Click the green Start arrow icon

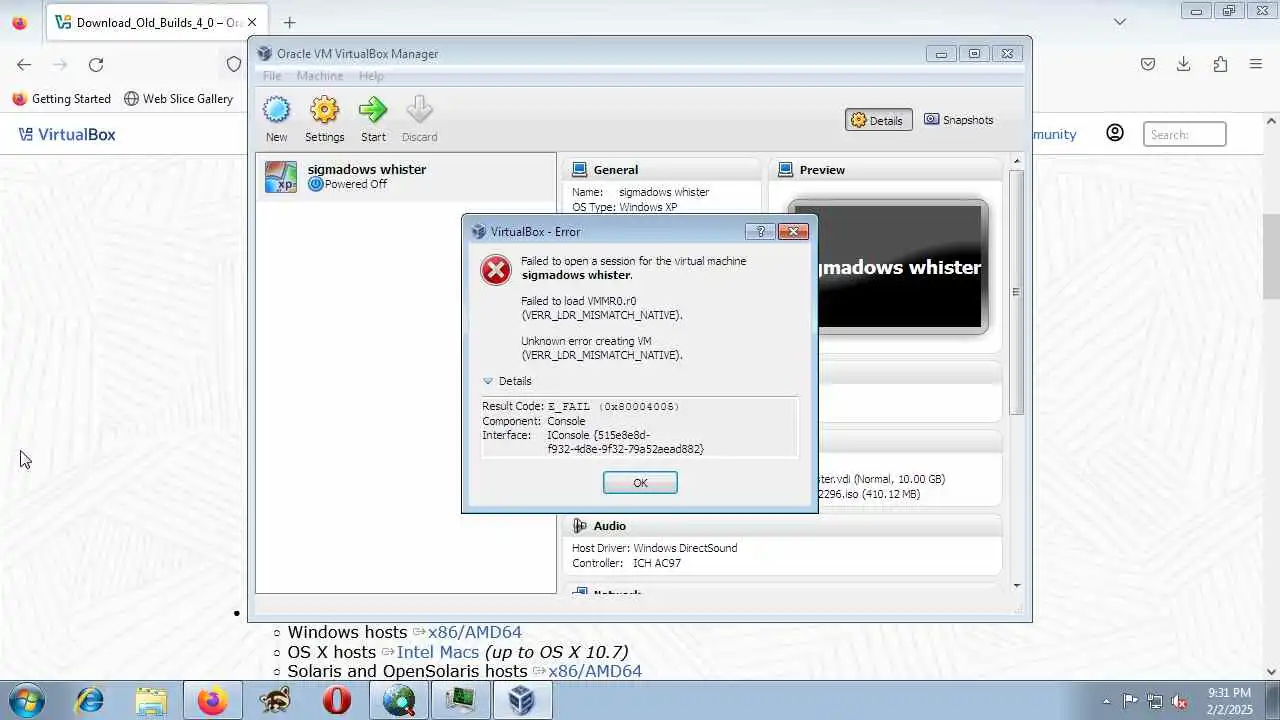click(x=373, y=110)
